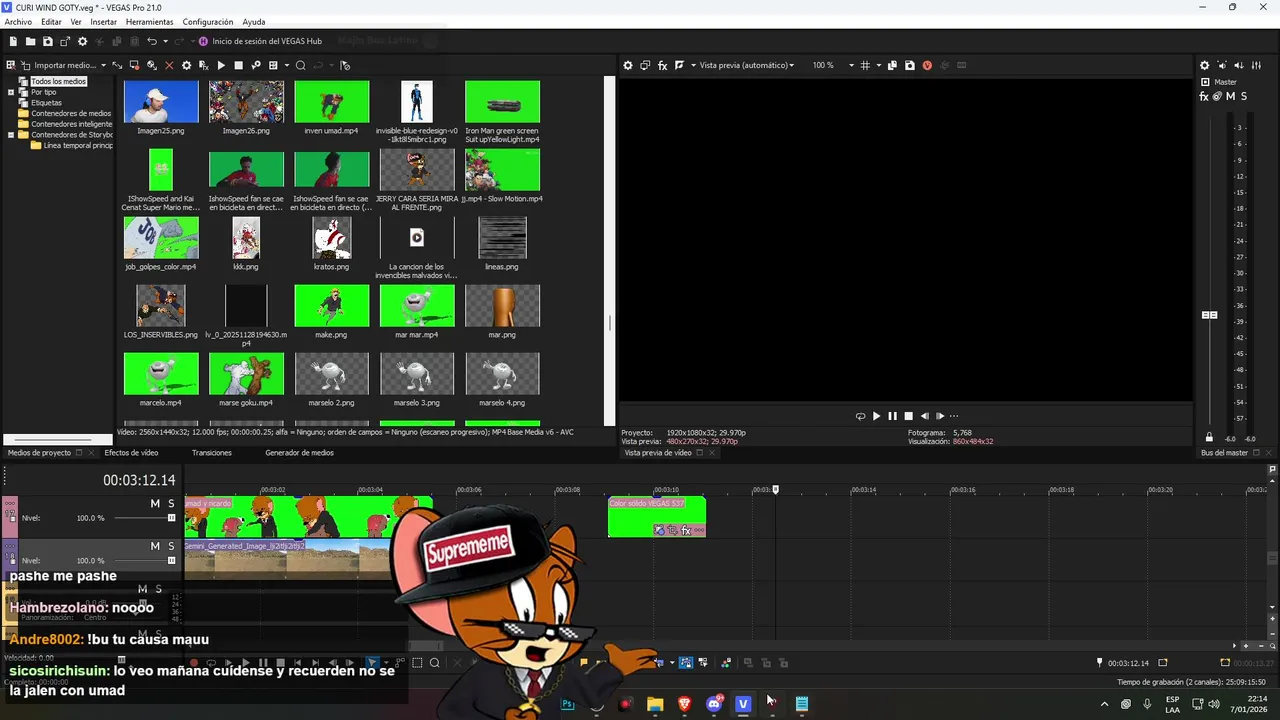Screen dimensions: 1280x720
Task: Select the marse goku.mp4 thumbnail
Action: pos(246,374)
